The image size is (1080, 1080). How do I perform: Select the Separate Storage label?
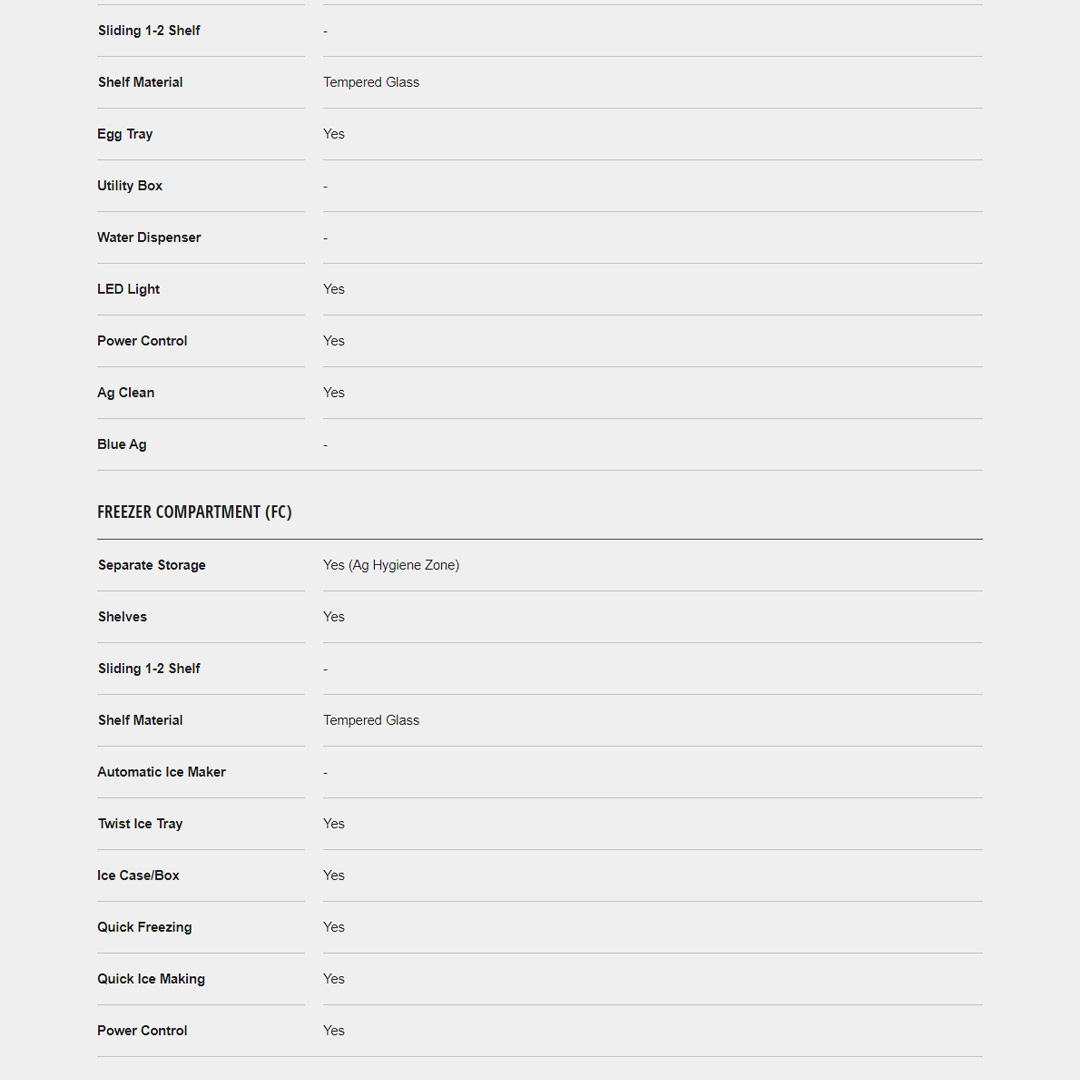152,565
